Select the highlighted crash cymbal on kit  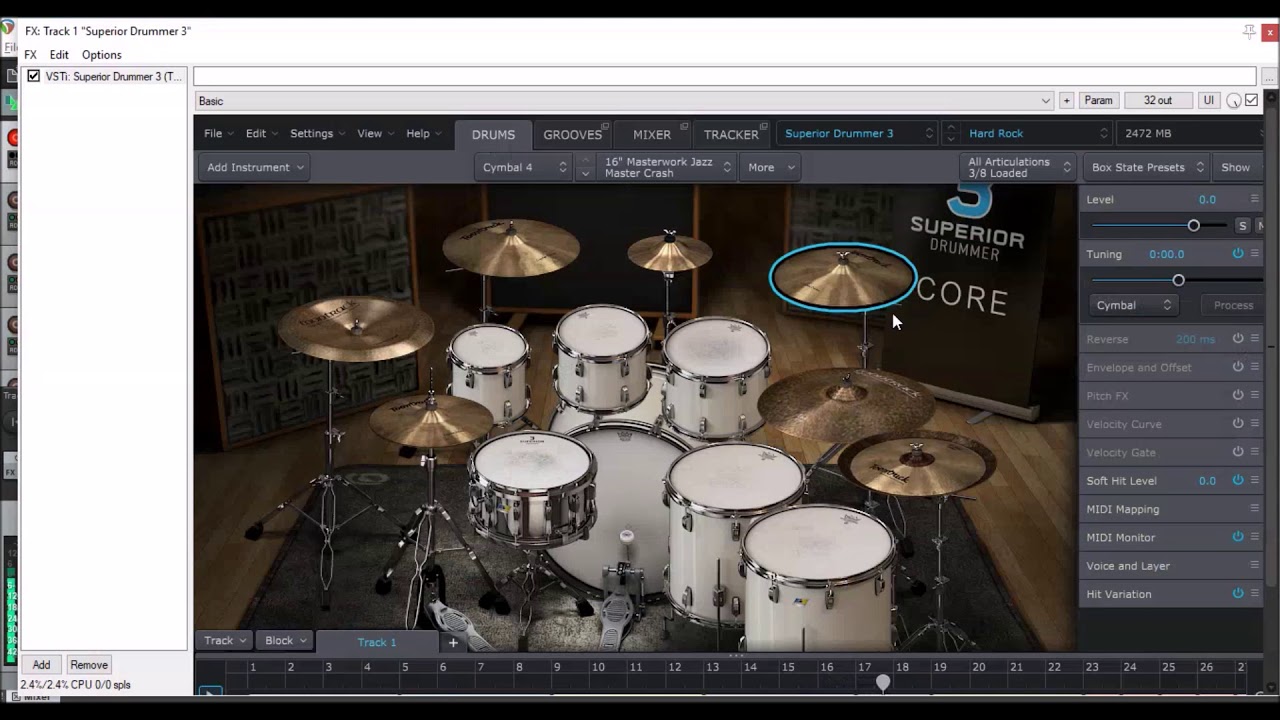point(842,276)
